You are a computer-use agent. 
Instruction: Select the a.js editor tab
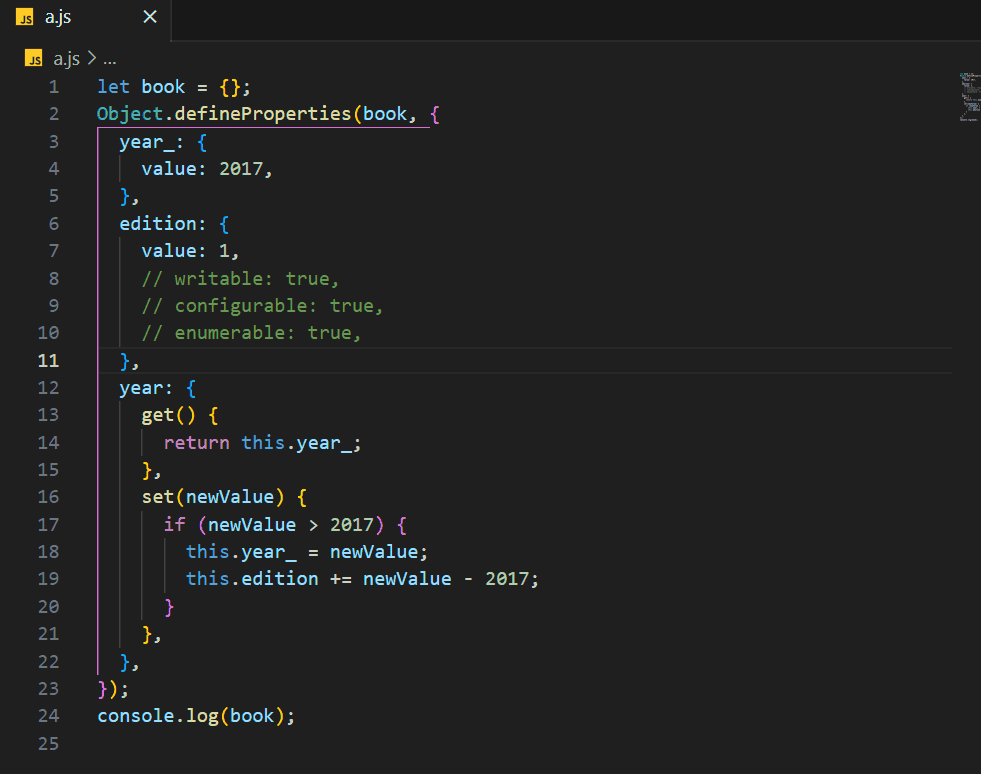tap(85, 18)
